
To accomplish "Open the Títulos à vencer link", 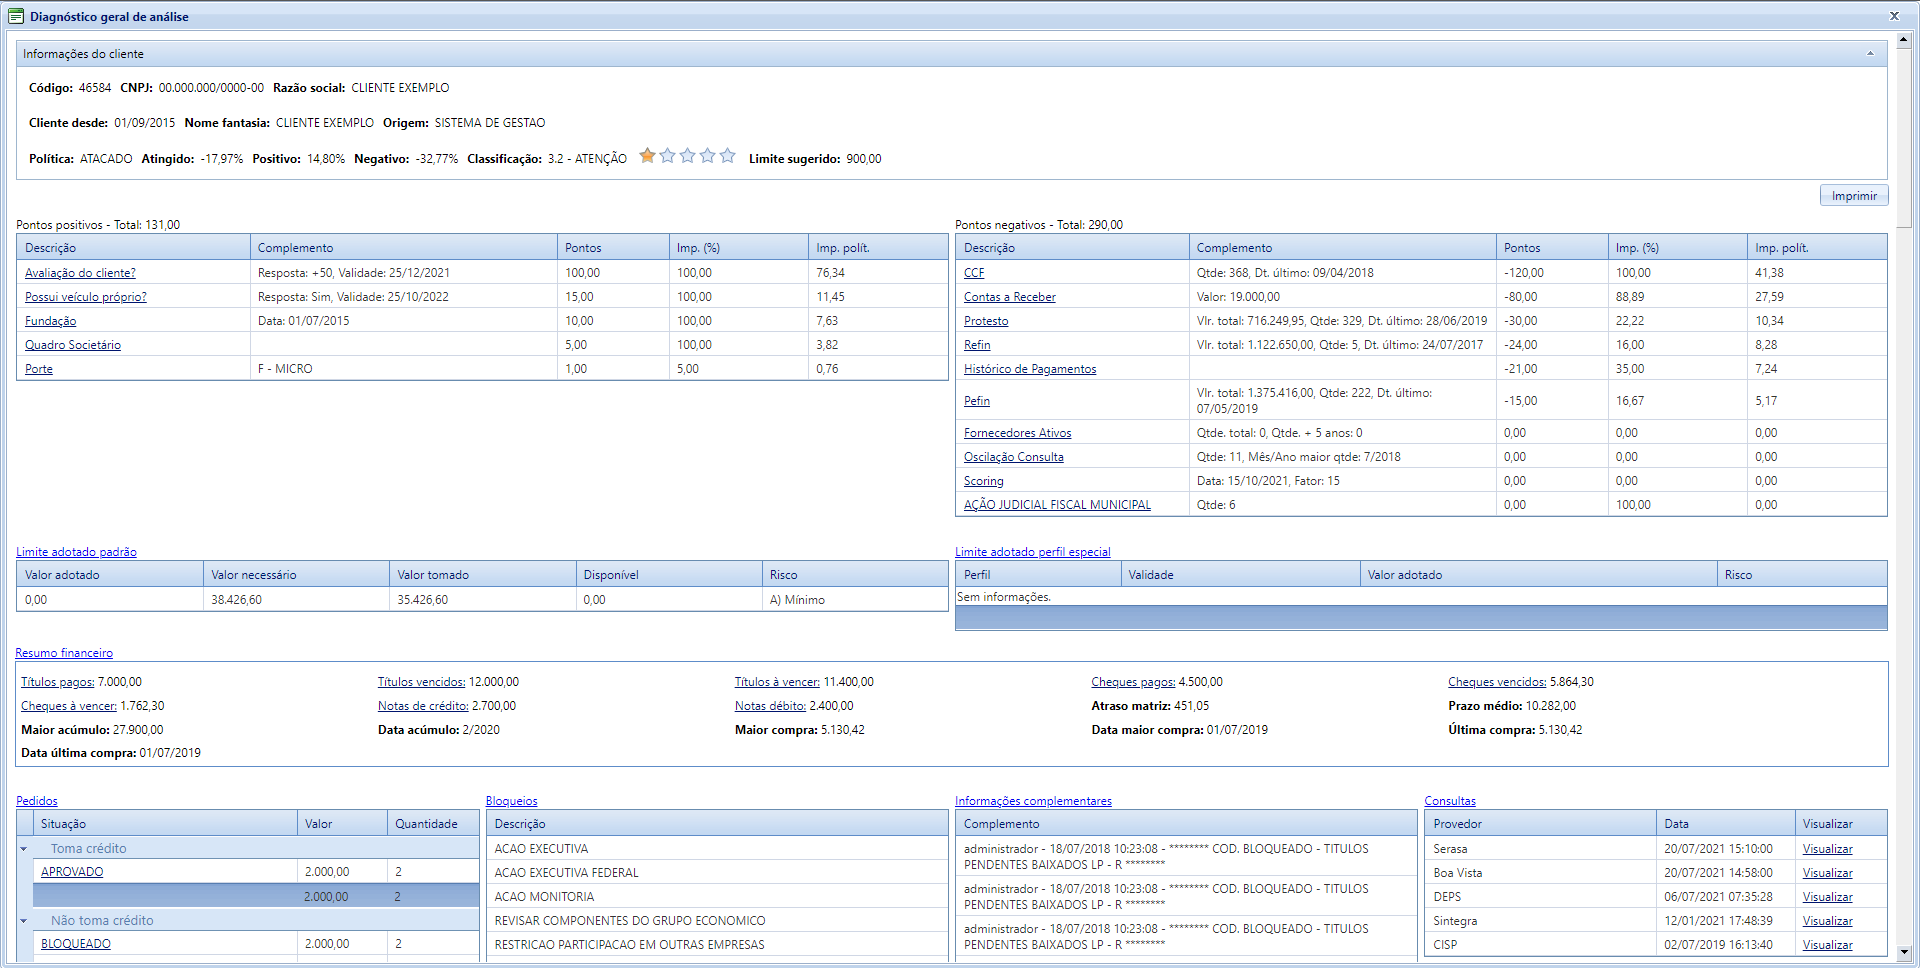I will pyautogui.click(x=777, y=682).
